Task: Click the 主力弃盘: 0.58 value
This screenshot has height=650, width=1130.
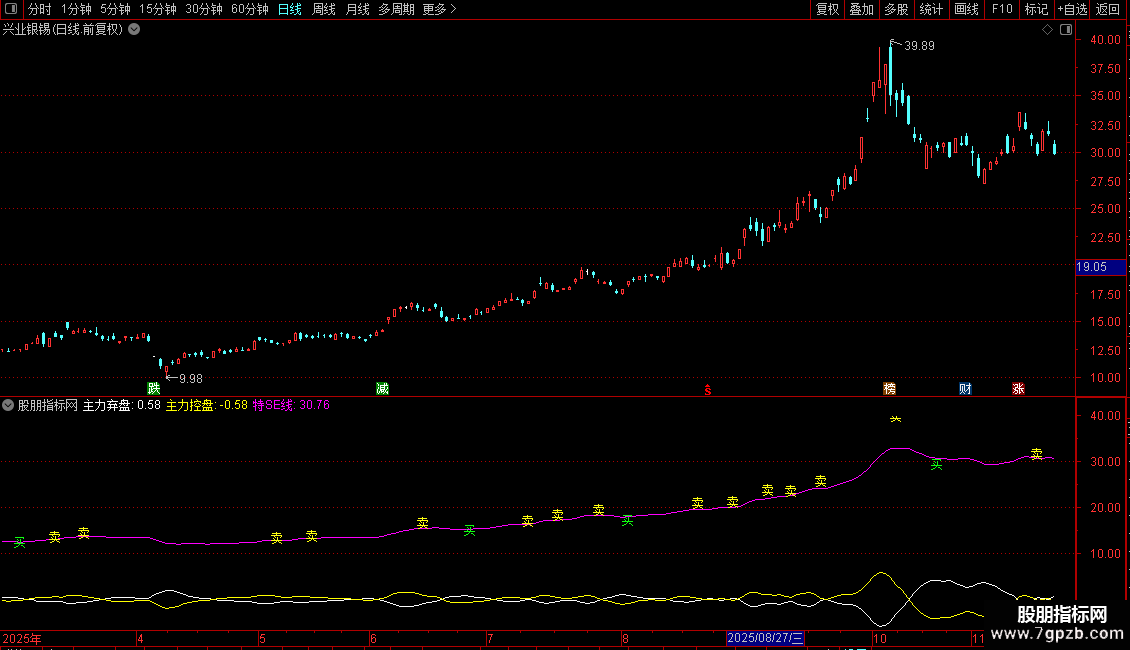Action: pos(122,405)
